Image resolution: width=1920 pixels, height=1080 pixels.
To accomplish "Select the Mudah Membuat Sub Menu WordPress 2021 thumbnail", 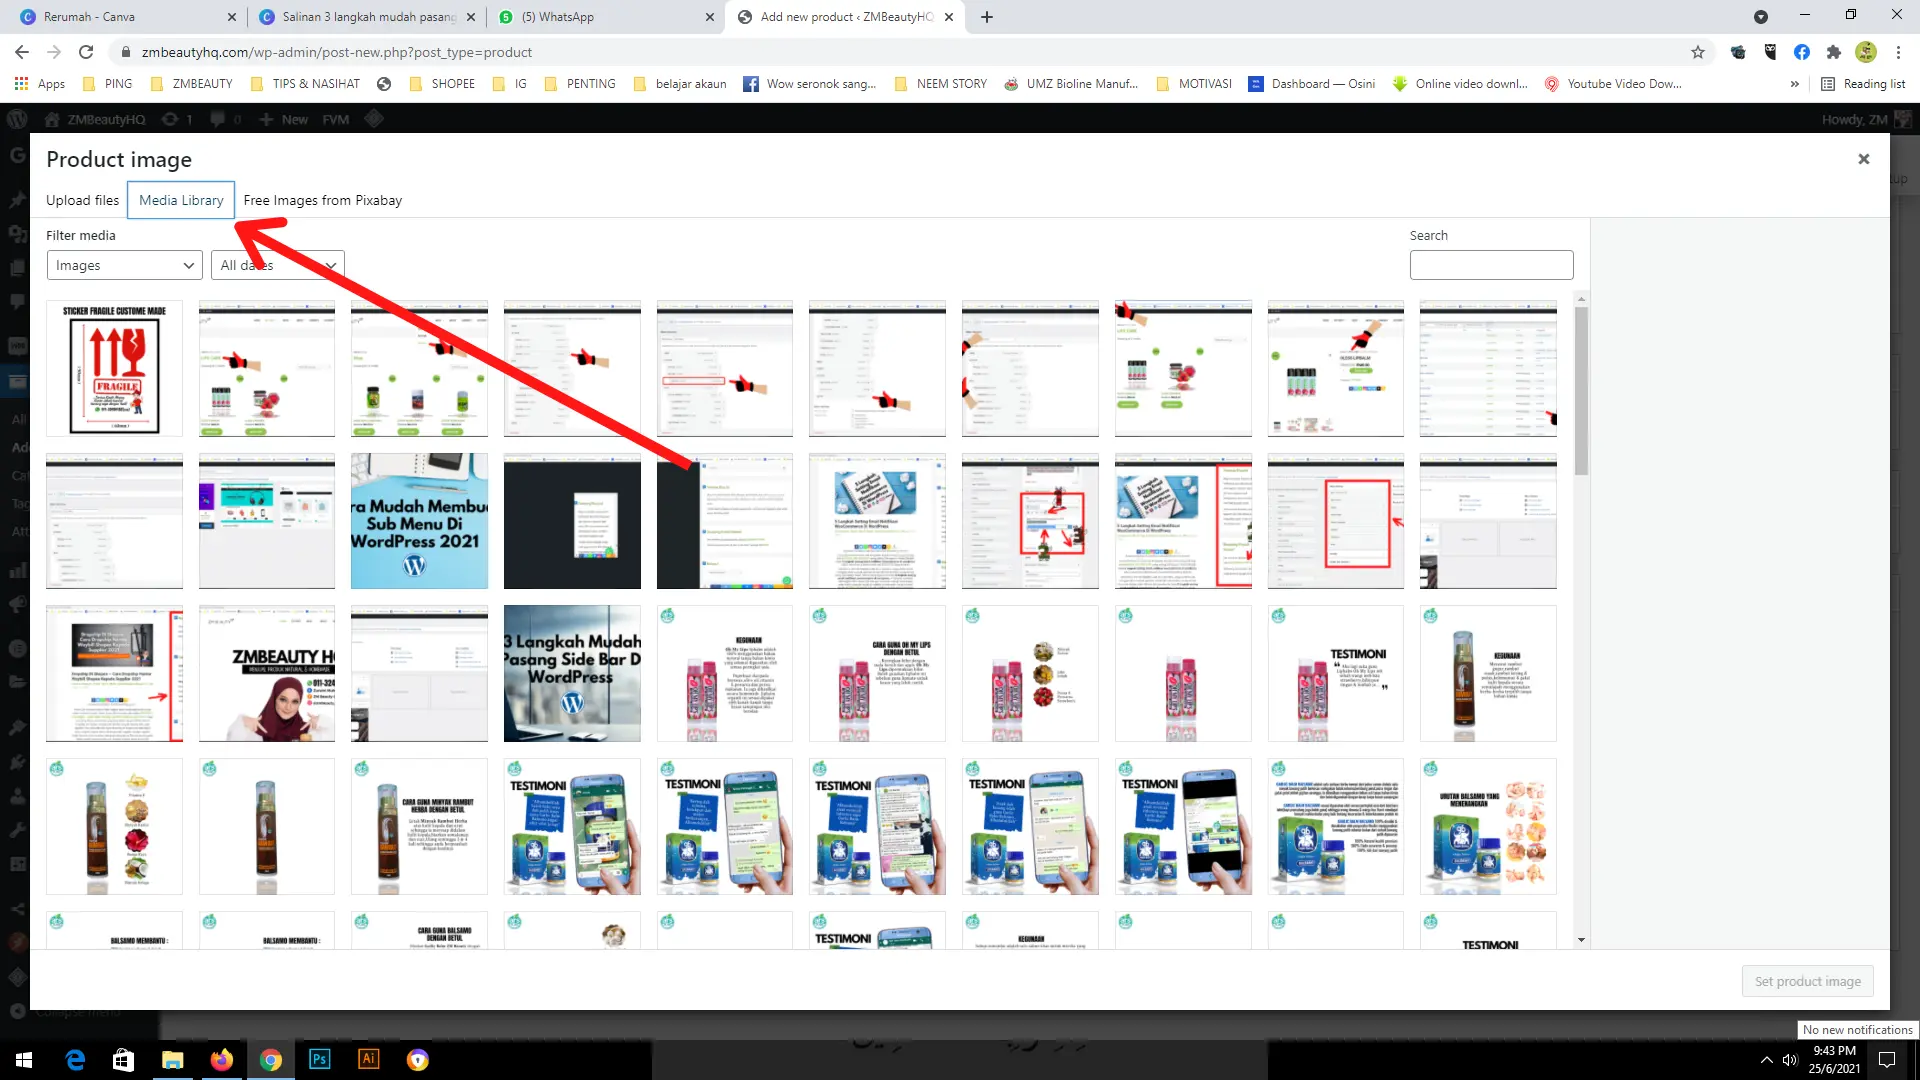I will tap(419, 521).
